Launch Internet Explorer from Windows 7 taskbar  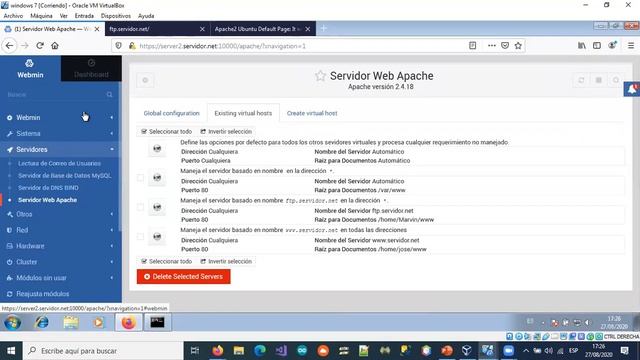[x=42, y=322]
